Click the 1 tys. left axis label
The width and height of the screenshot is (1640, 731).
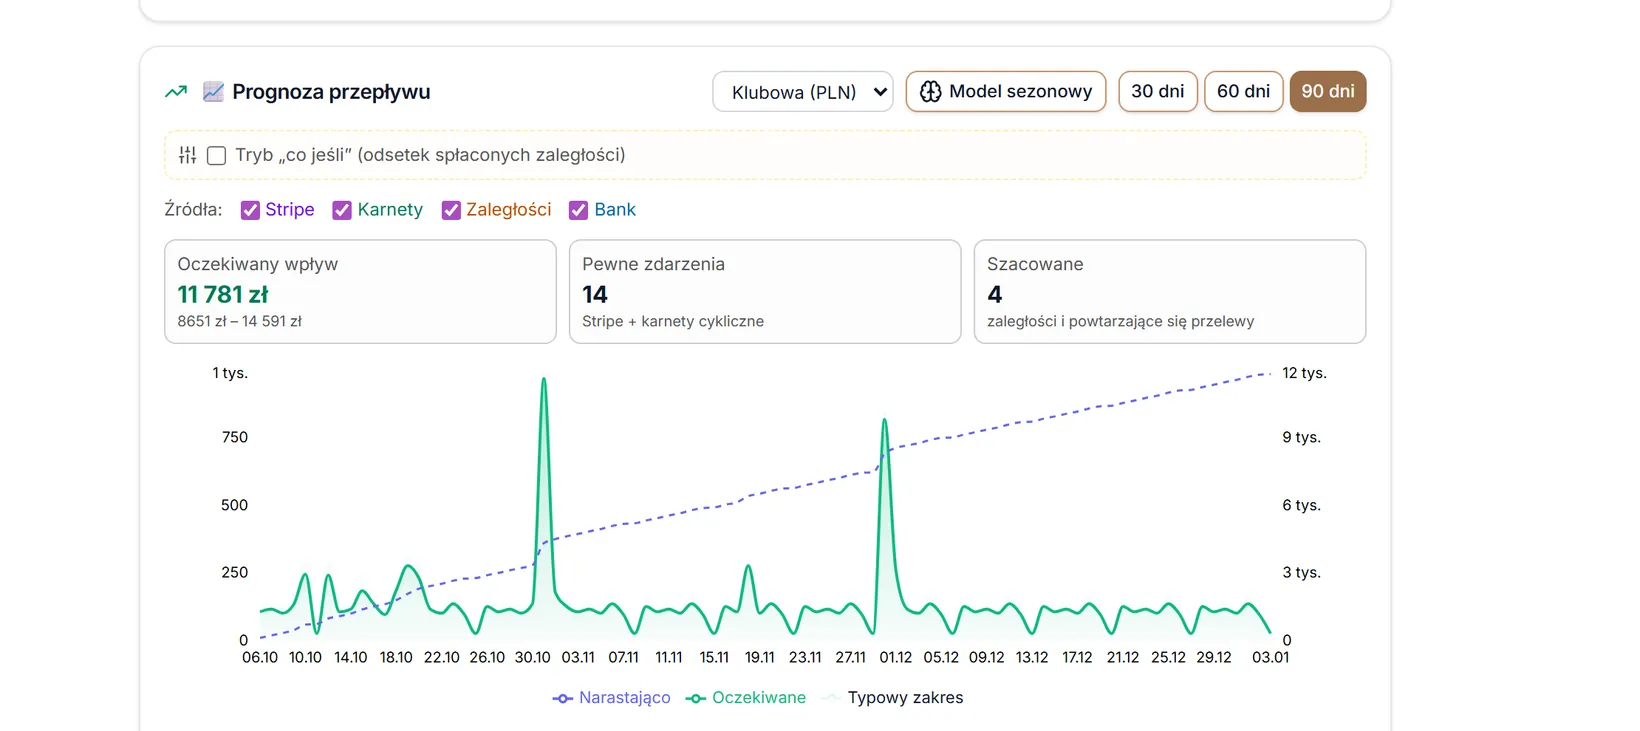(230, 373)
